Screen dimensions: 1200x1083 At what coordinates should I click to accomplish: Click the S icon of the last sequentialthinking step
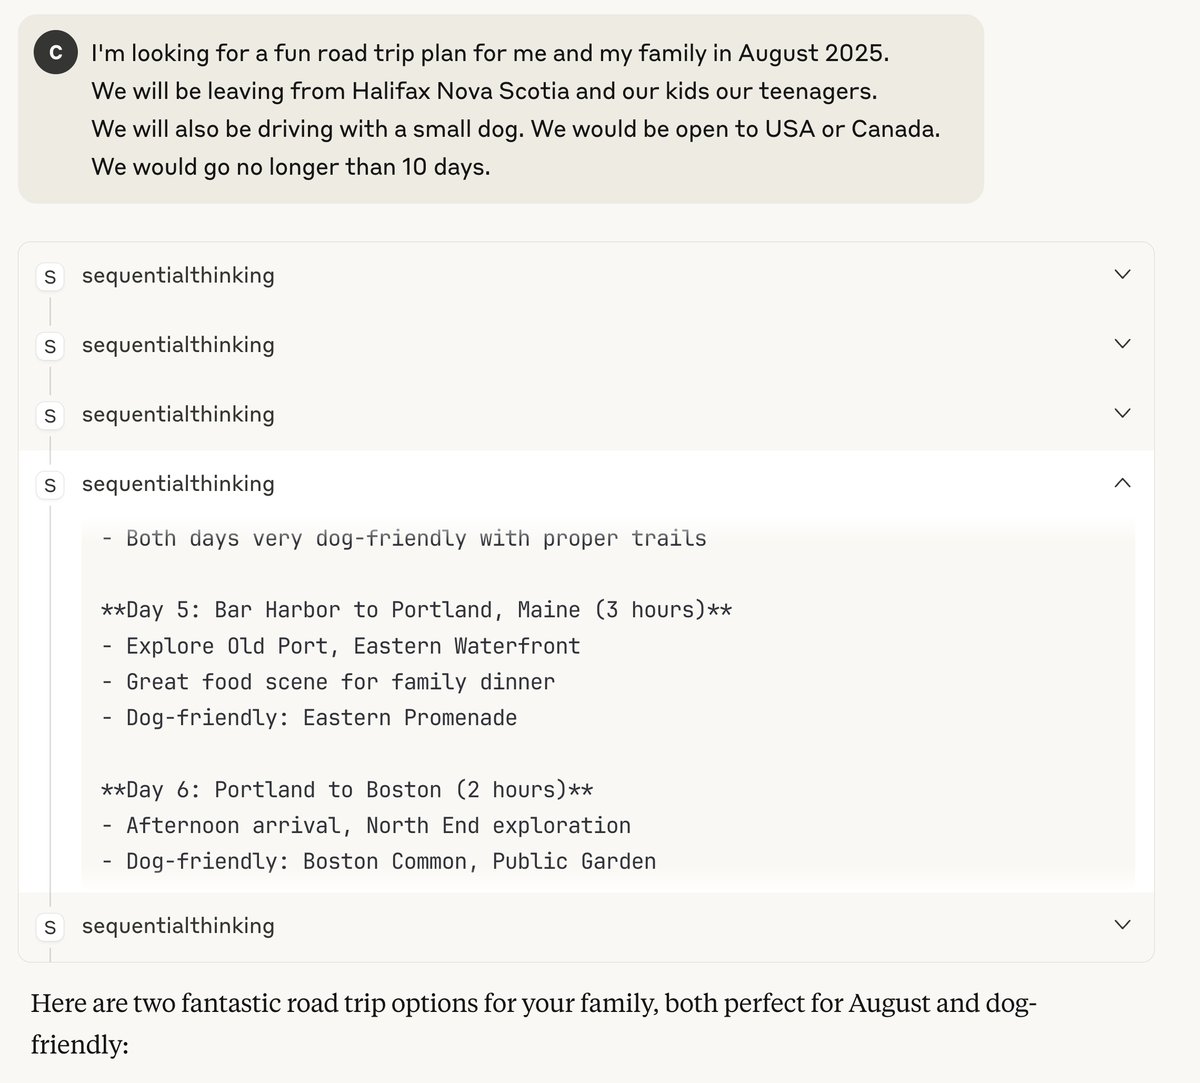coord(50,927)
